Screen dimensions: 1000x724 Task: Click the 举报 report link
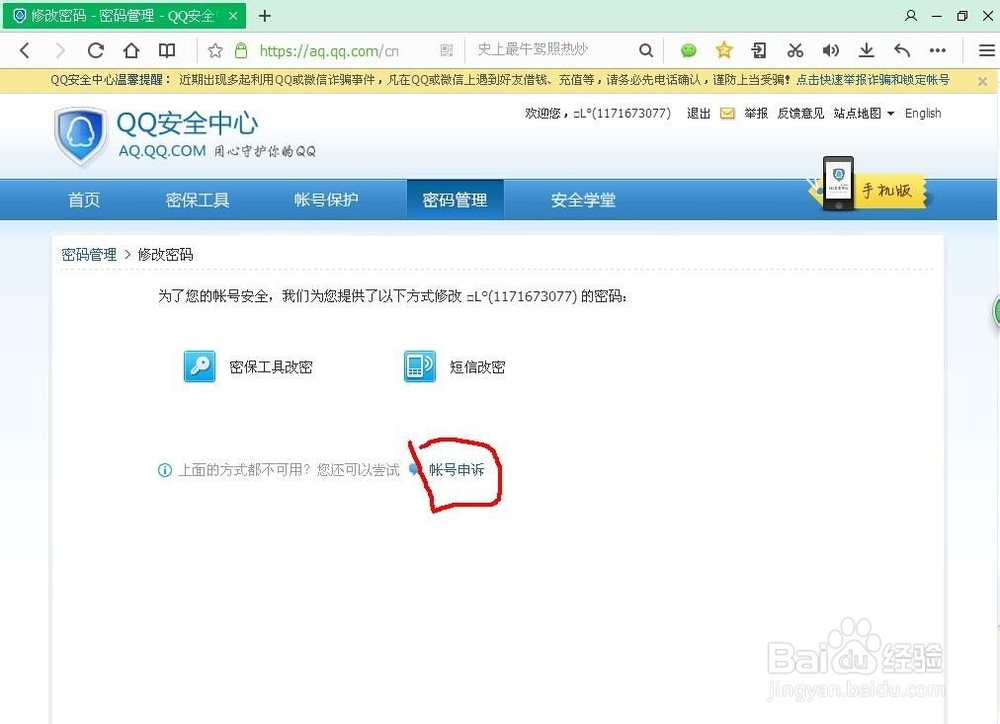756,114
